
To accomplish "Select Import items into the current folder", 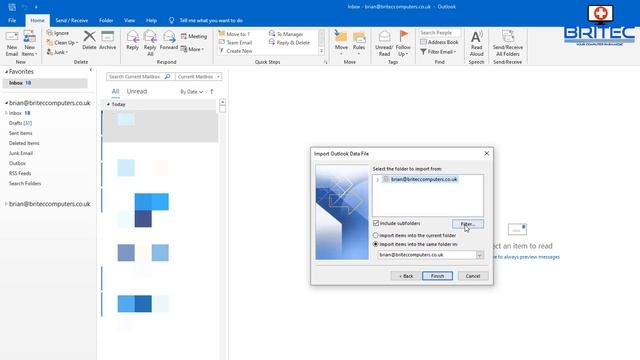I will click(x=376, y=236).
